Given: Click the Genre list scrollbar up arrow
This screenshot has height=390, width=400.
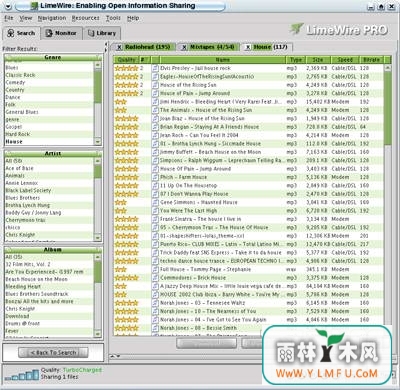Looking at the screenshot, I should 98,65.
